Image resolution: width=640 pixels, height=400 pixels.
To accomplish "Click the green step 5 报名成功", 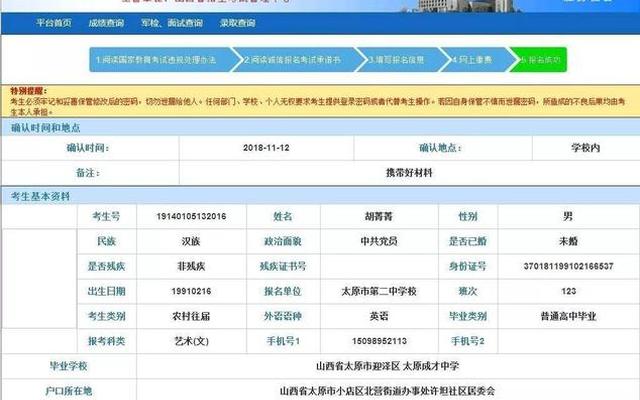I will [x=540, y=60].
